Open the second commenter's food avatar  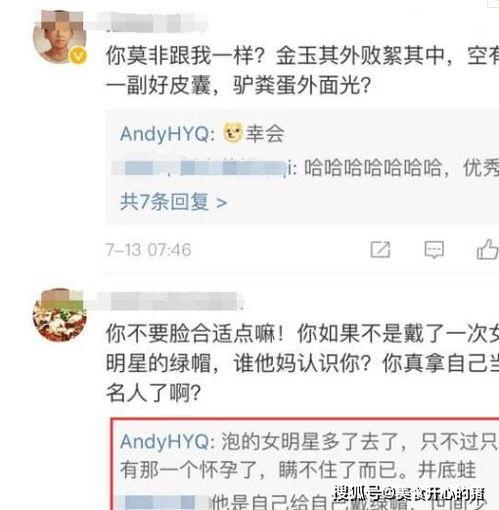tap(59, 315)
